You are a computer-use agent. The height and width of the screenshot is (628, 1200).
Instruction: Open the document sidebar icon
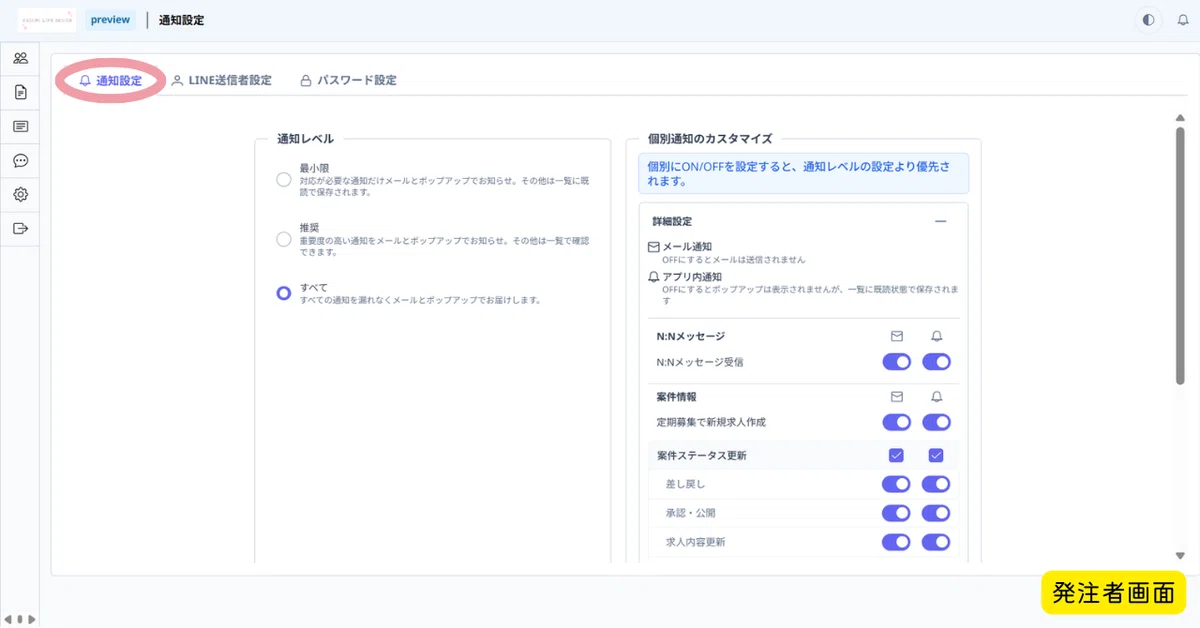(x=20, y=92)
